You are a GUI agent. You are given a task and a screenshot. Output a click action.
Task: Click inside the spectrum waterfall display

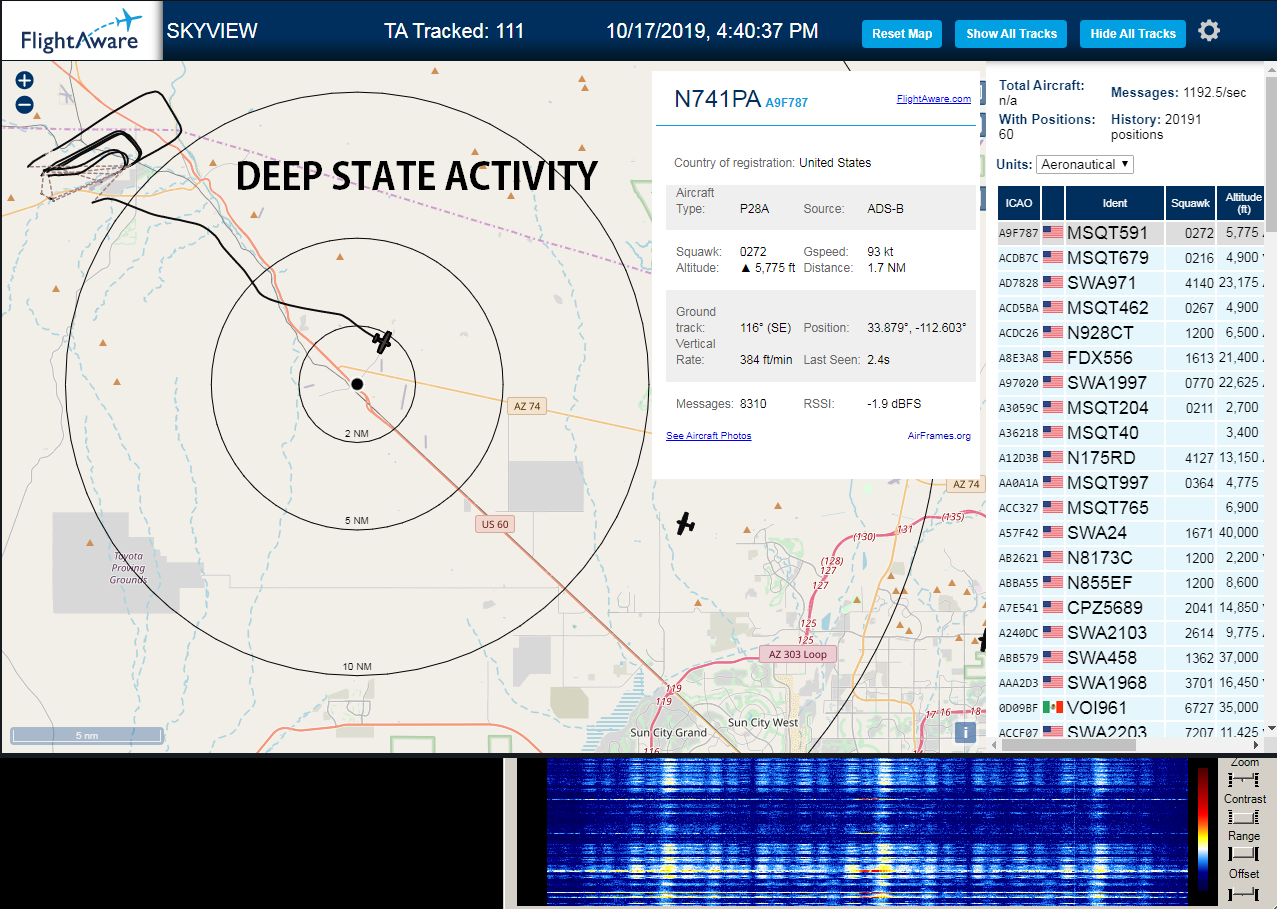(866, 831)
